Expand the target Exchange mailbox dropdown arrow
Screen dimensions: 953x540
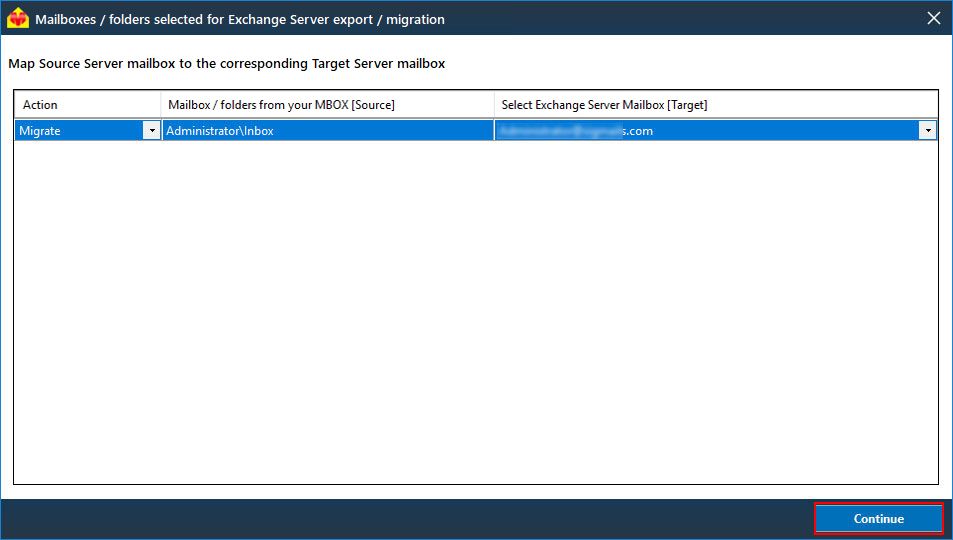(927, 130)
